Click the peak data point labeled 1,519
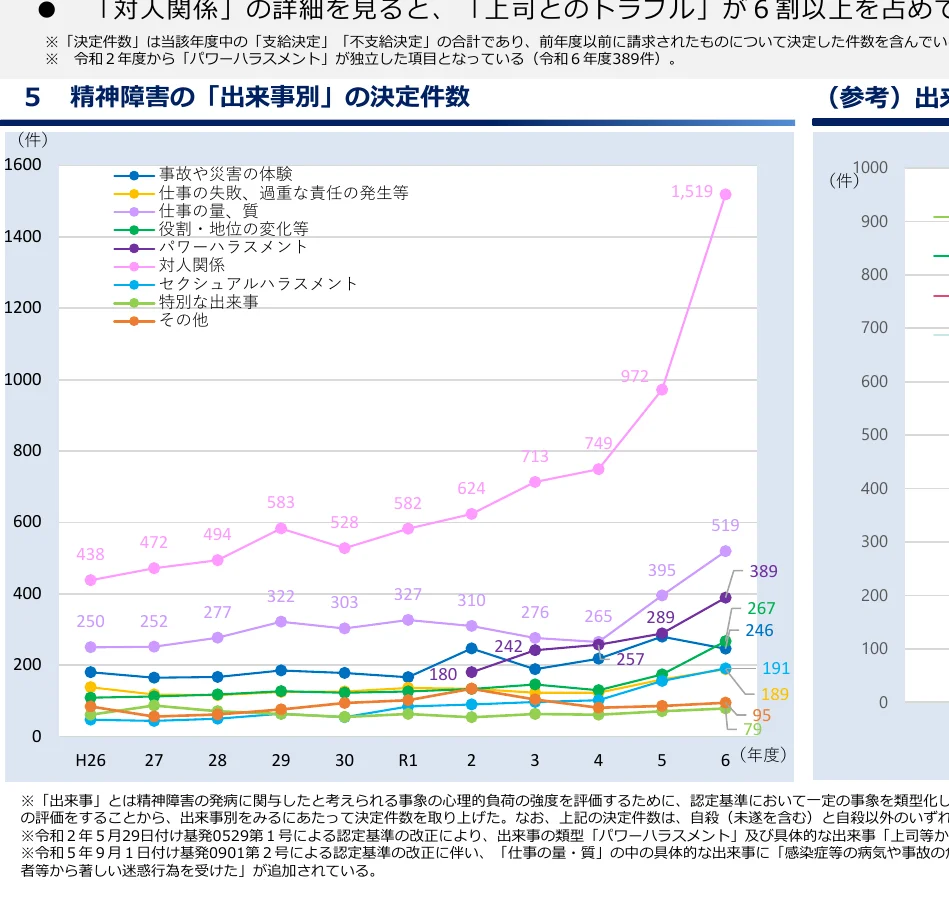949x908 pixels. coord(724,192)
